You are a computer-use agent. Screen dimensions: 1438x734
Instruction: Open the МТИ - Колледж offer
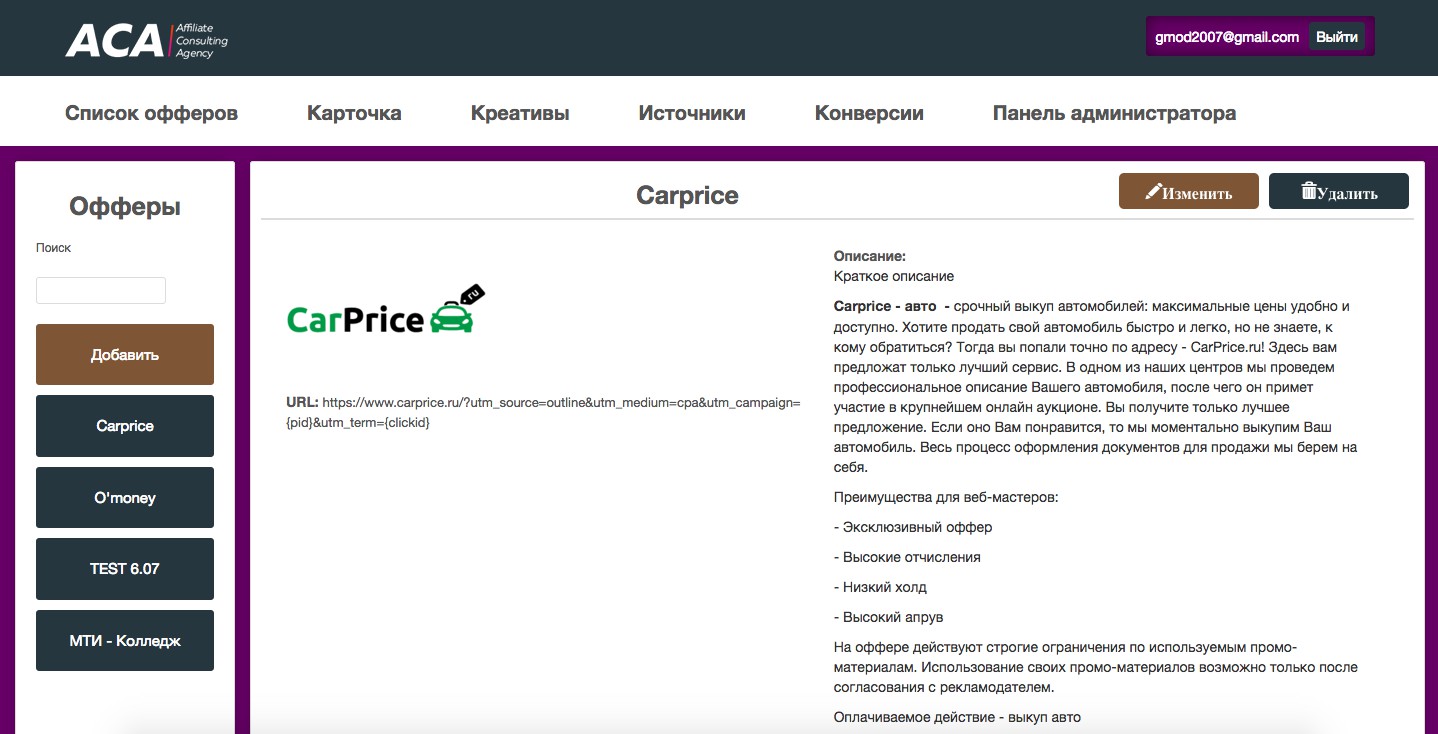point(125,640)
